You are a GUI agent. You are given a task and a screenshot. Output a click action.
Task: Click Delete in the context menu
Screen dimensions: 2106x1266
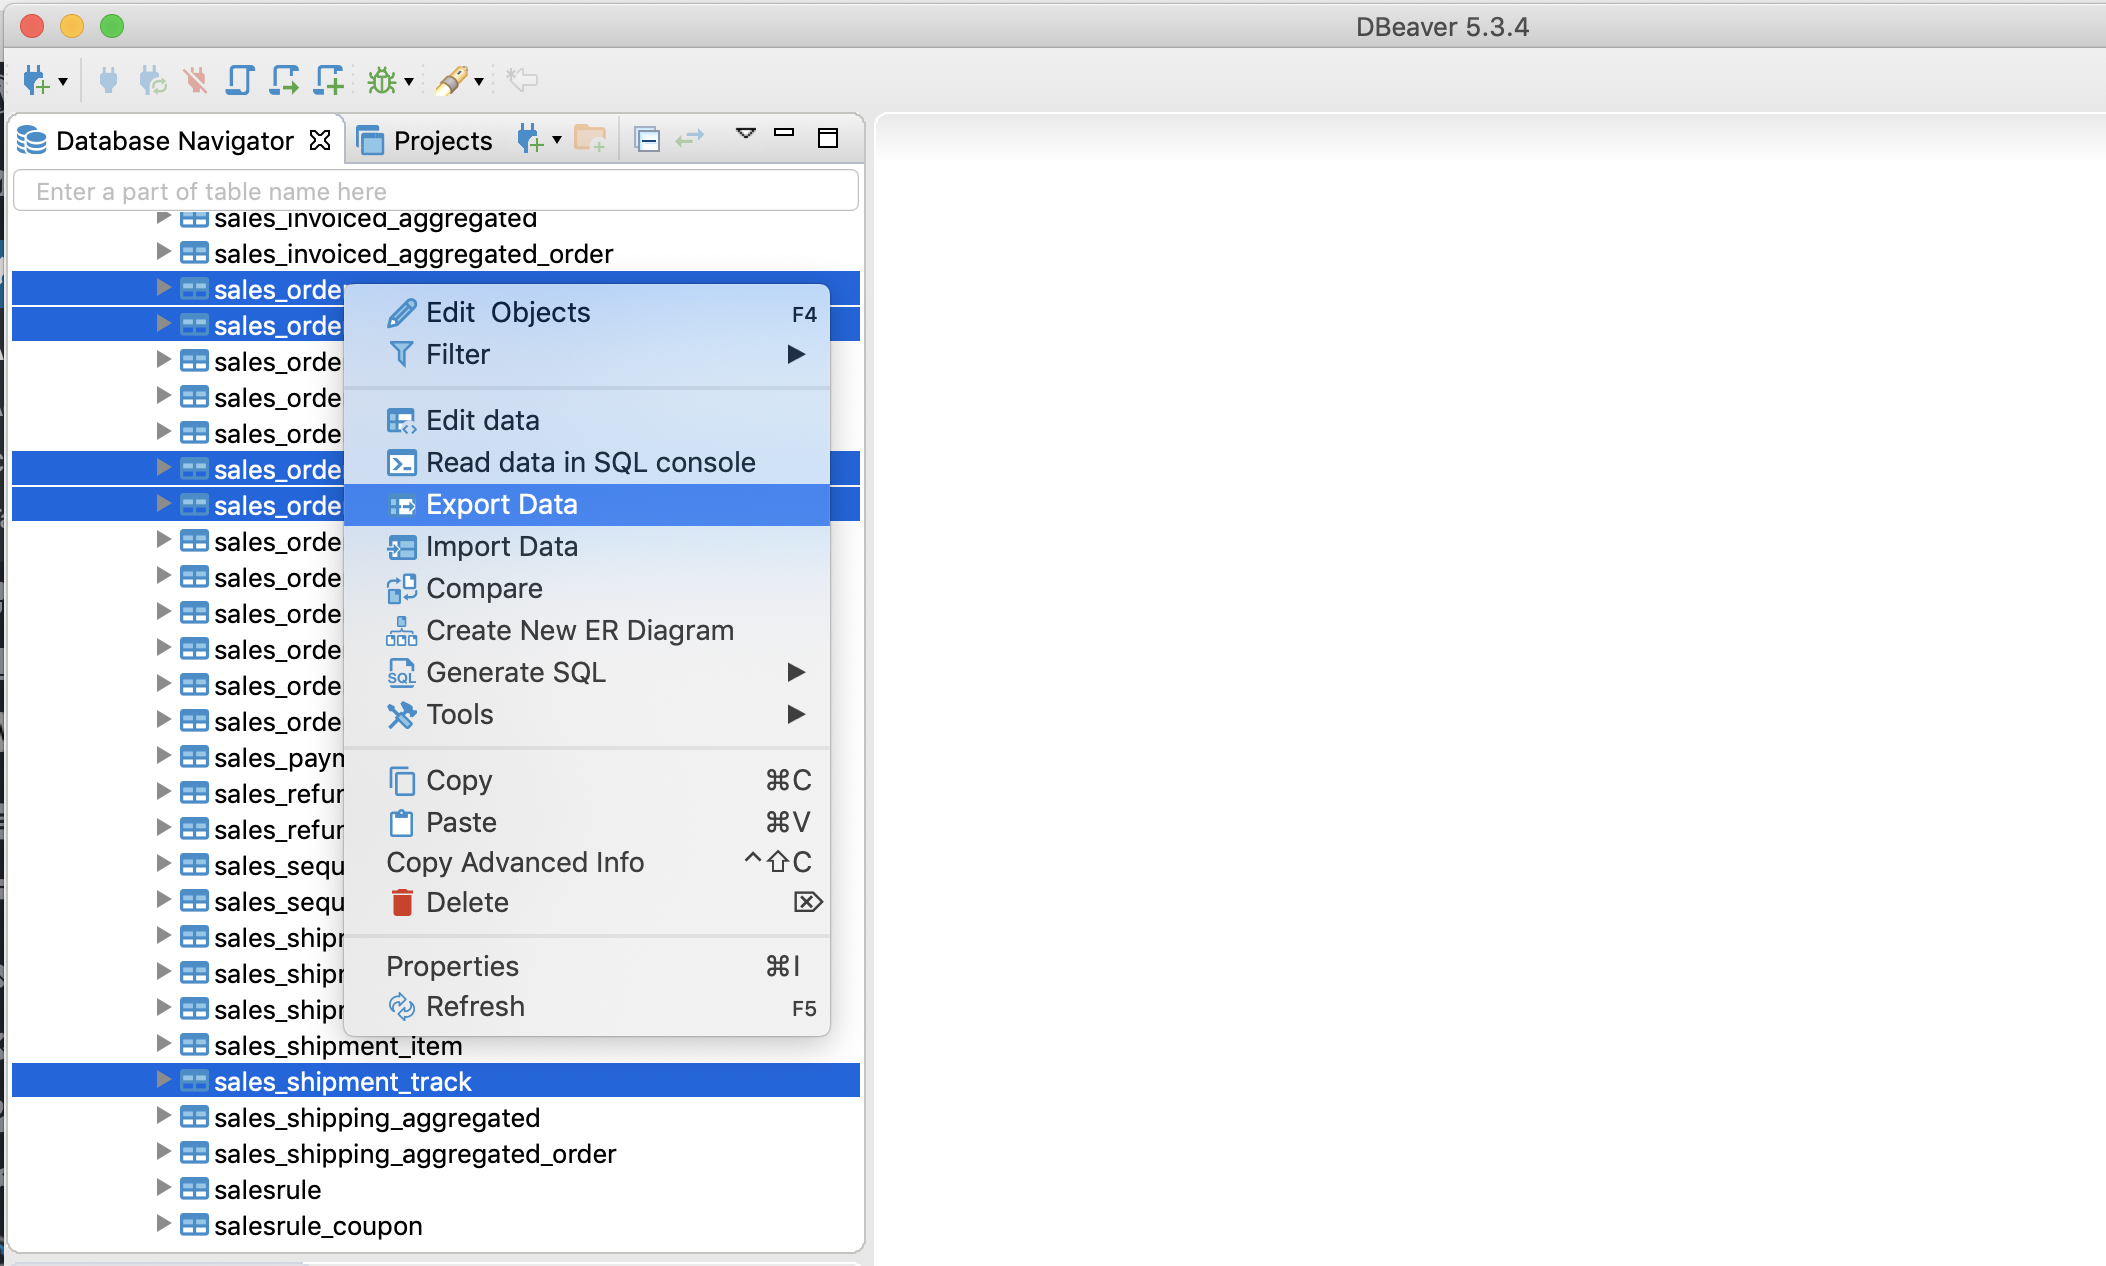tap(467, 903)
